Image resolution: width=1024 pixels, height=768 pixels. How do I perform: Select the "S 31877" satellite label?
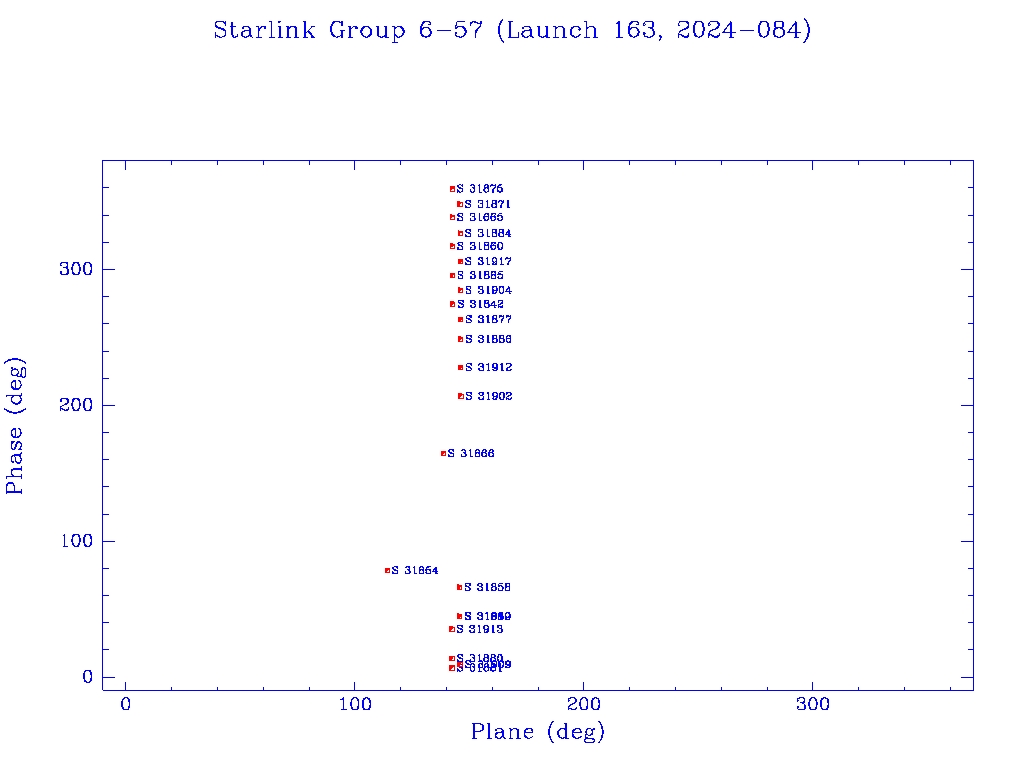coord(488,319)
